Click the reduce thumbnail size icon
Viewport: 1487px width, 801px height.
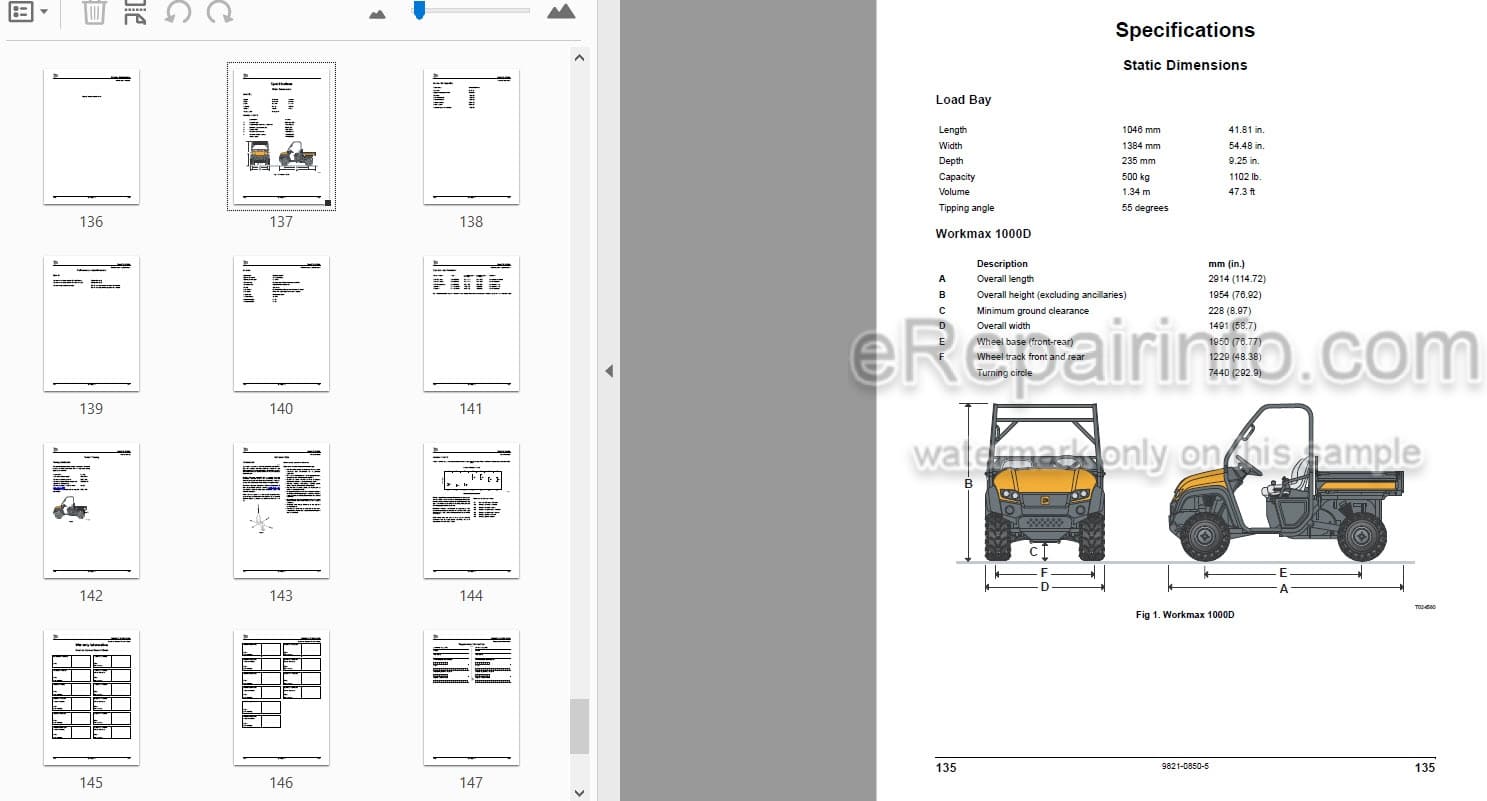[x=377, y=14]
